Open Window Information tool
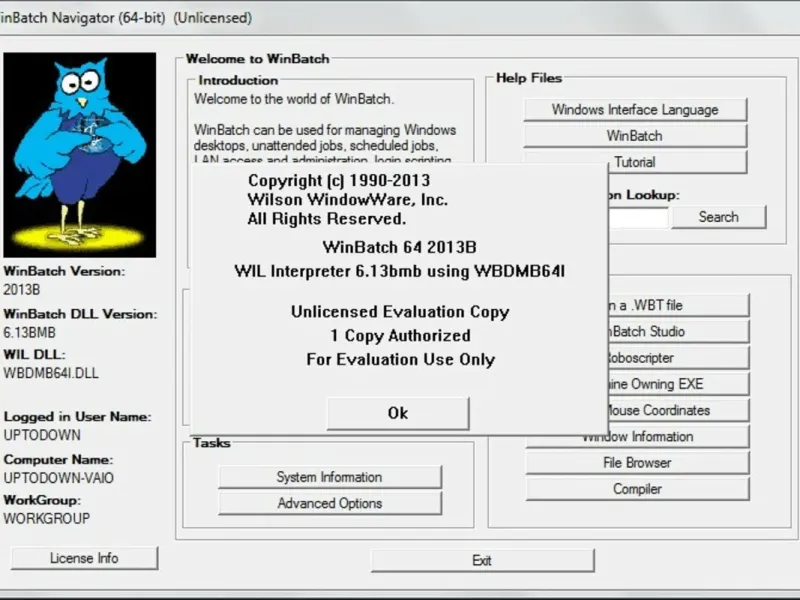Image resolution: width=800 pixels, height=600 pixels. pos(638,437)
